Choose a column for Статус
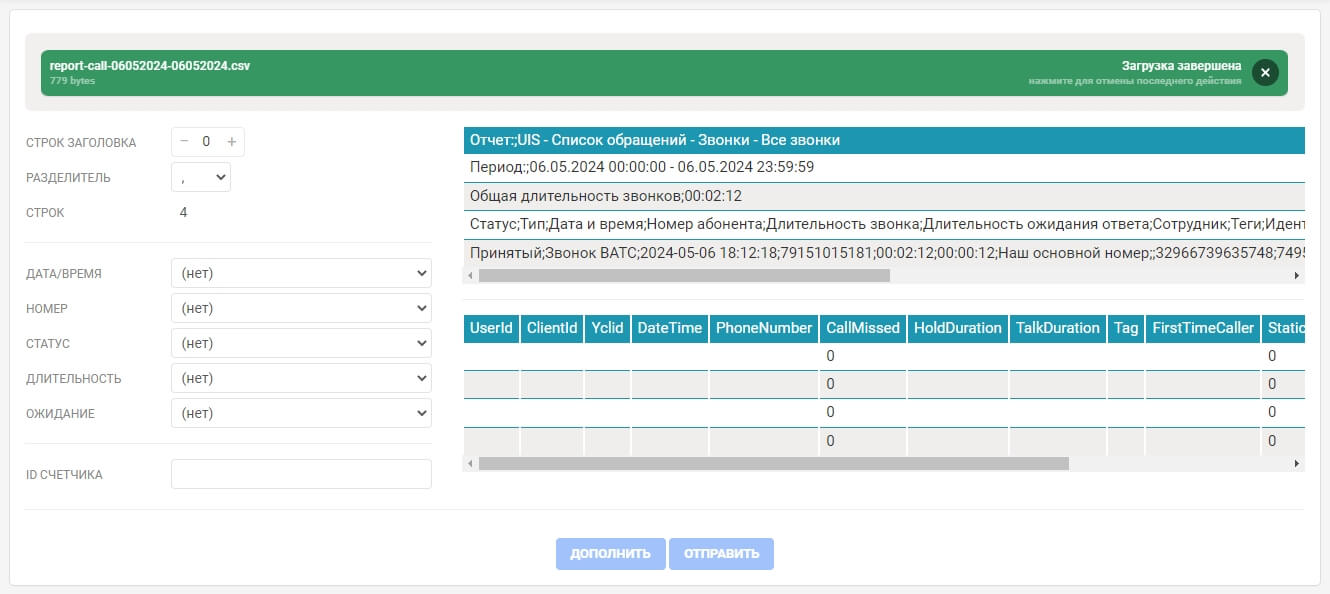Screen dimensions: 1330x594 coord(301,343)
